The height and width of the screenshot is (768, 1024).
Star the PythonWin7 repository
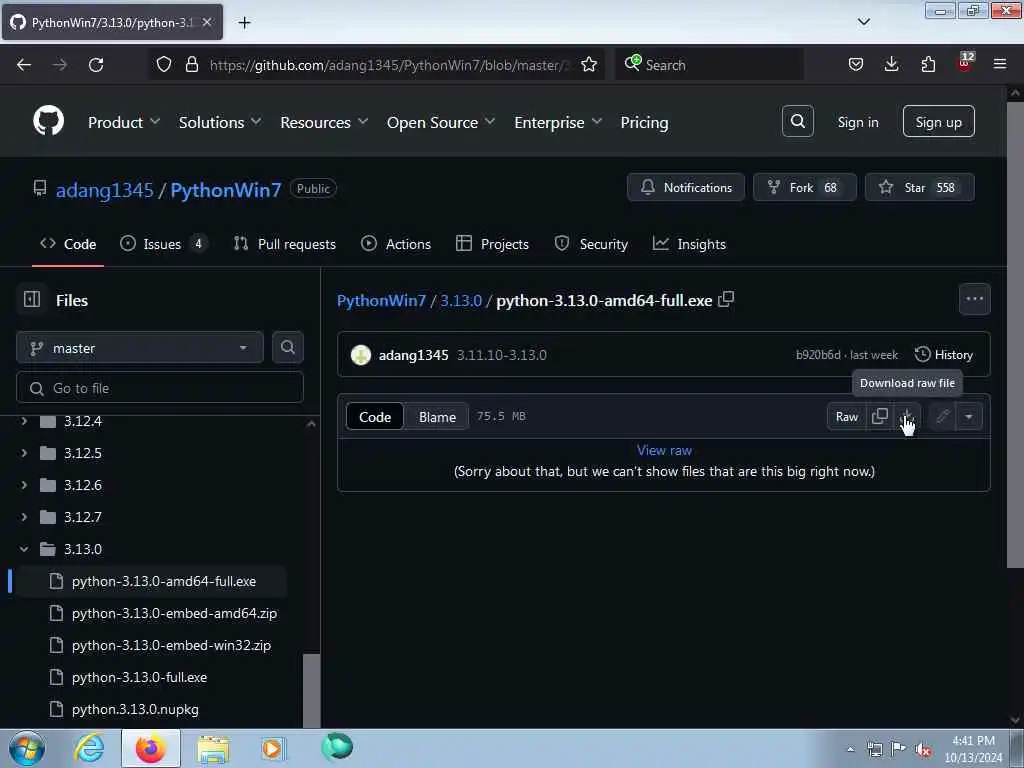tap(920, 187)
